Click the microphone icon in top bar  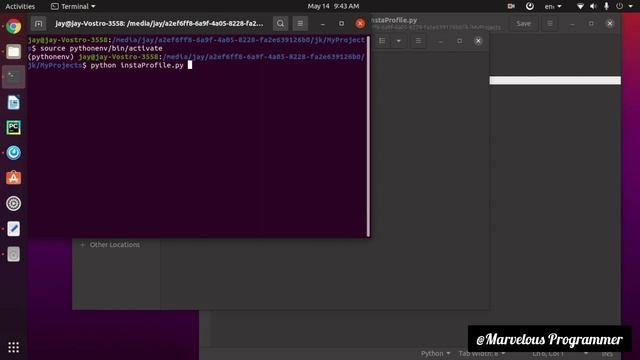(606, 6)
